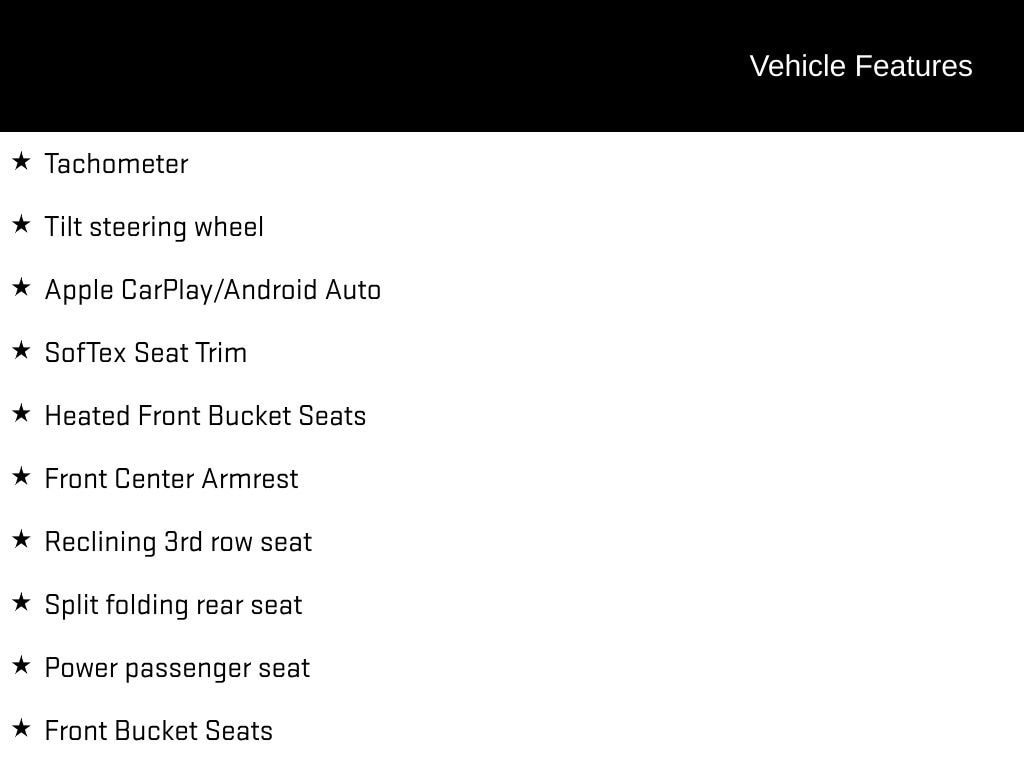Click the Vehicle Features heading

coord(860,66)
